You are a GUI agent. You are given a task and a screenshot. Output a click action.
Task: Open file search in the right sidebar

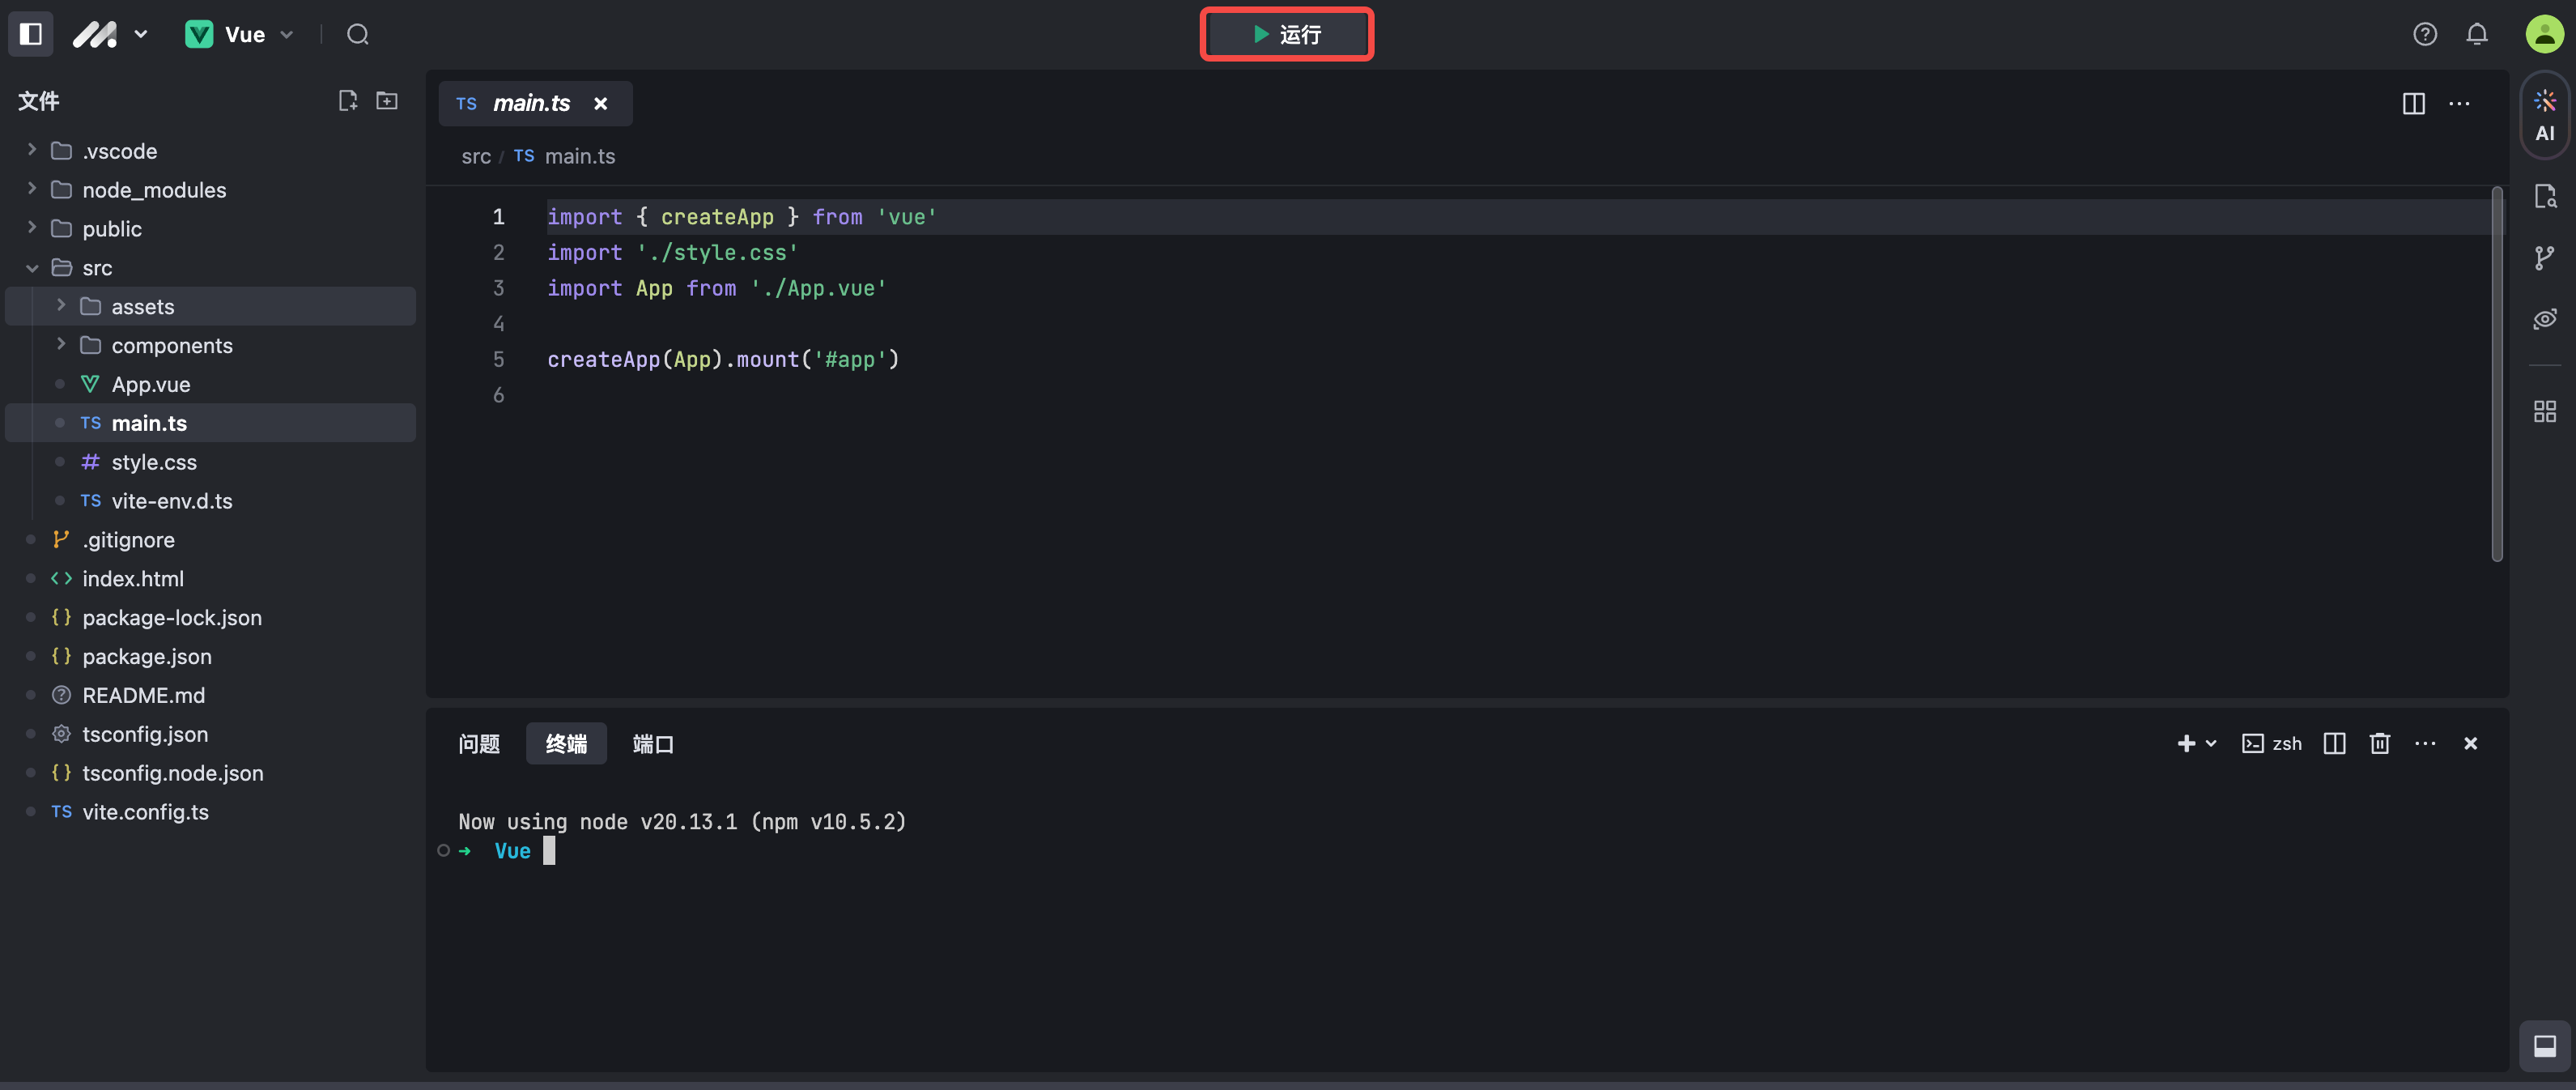click(x=2545, y=196)
